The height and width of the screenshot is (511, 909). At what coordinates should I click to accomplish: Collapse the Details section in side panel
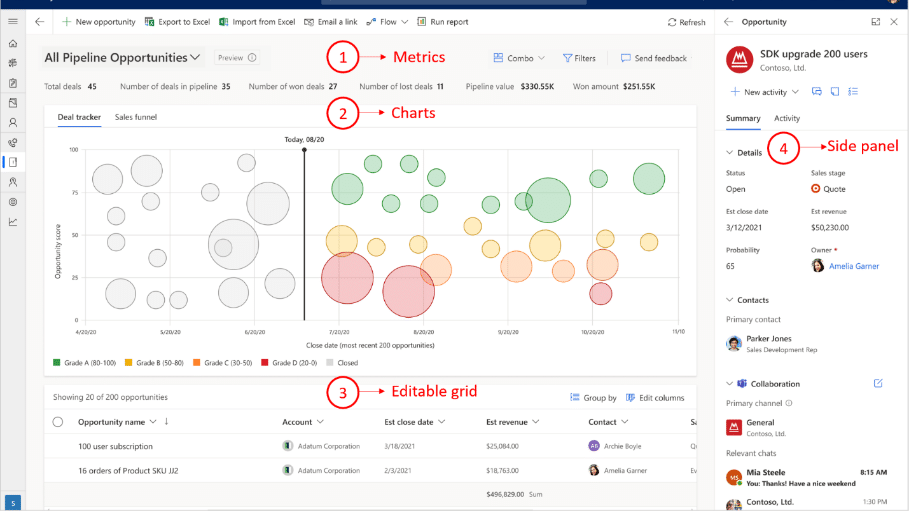click(730, 153)
